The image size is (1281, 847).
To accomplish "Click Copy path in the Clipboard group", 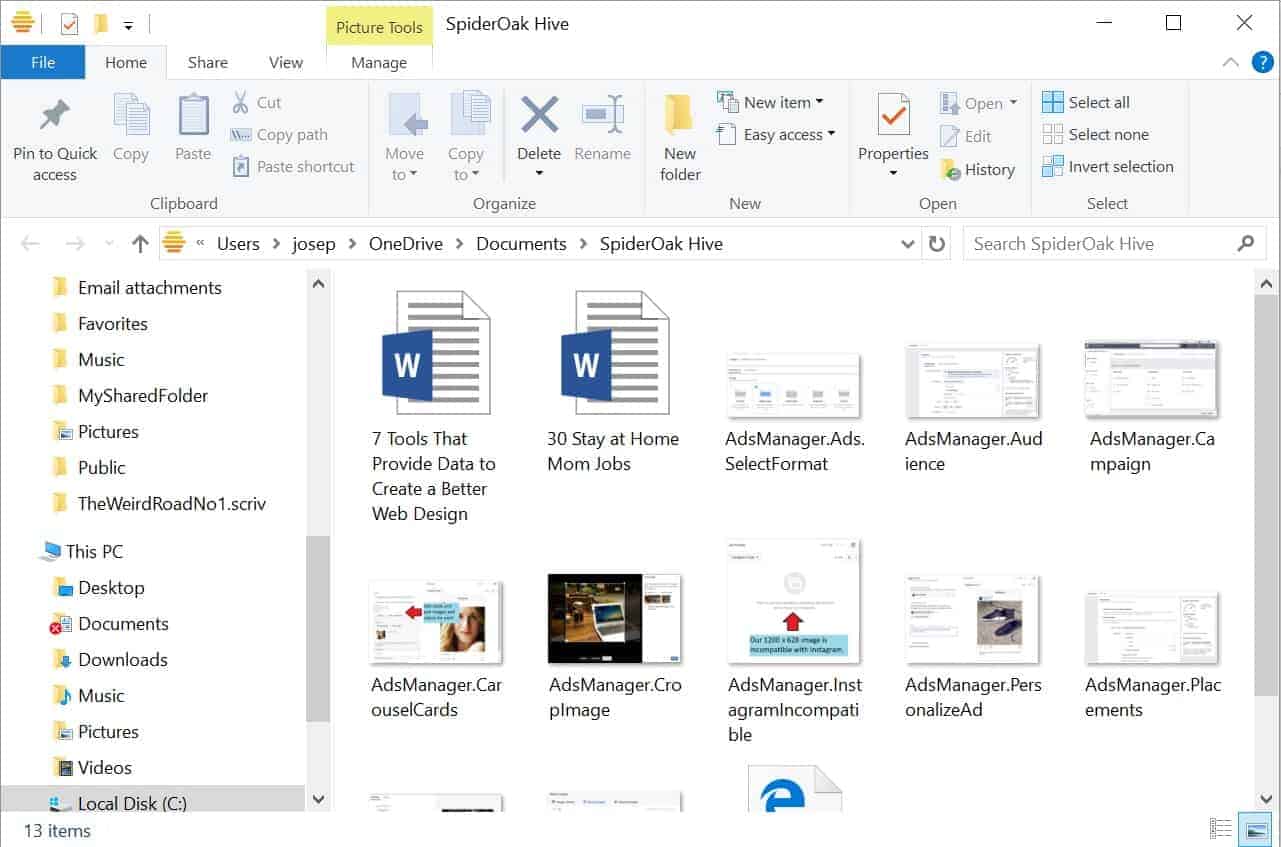I will (279, 134).
